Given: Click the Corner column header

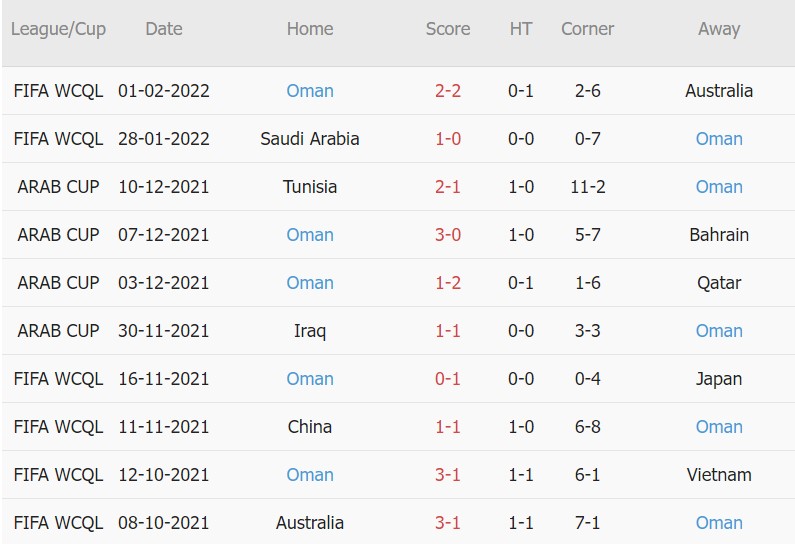Looking at the screenshot, I should coord(588,29).
